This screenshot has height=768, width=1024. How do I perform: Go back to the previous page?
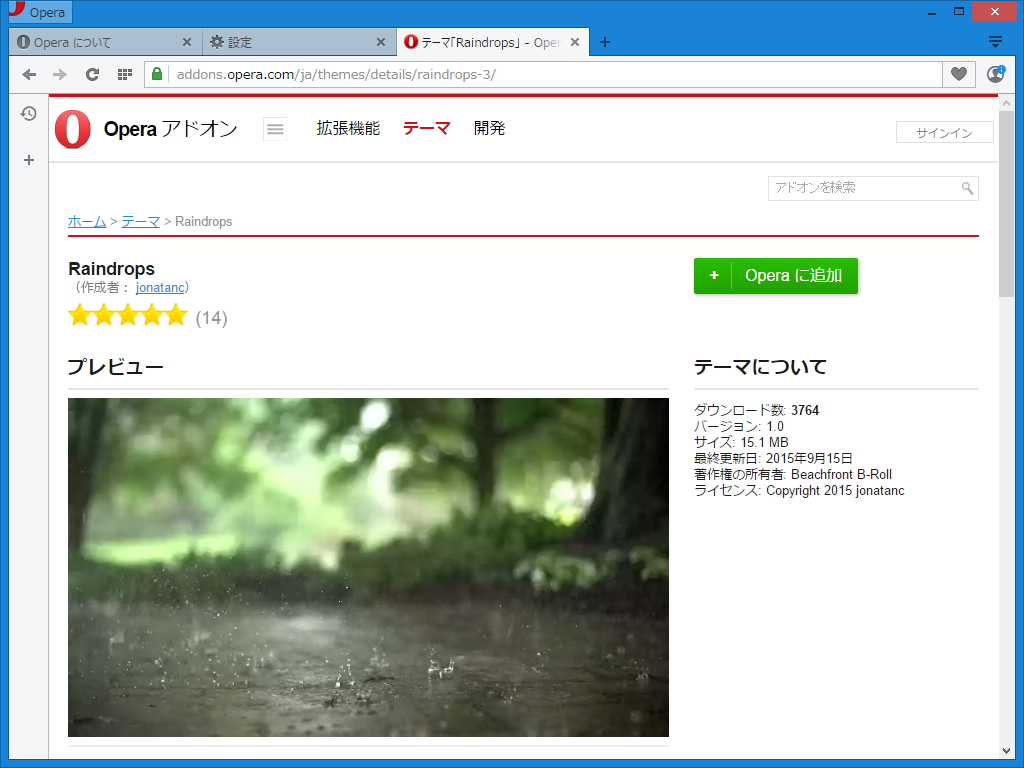(29, 74)
